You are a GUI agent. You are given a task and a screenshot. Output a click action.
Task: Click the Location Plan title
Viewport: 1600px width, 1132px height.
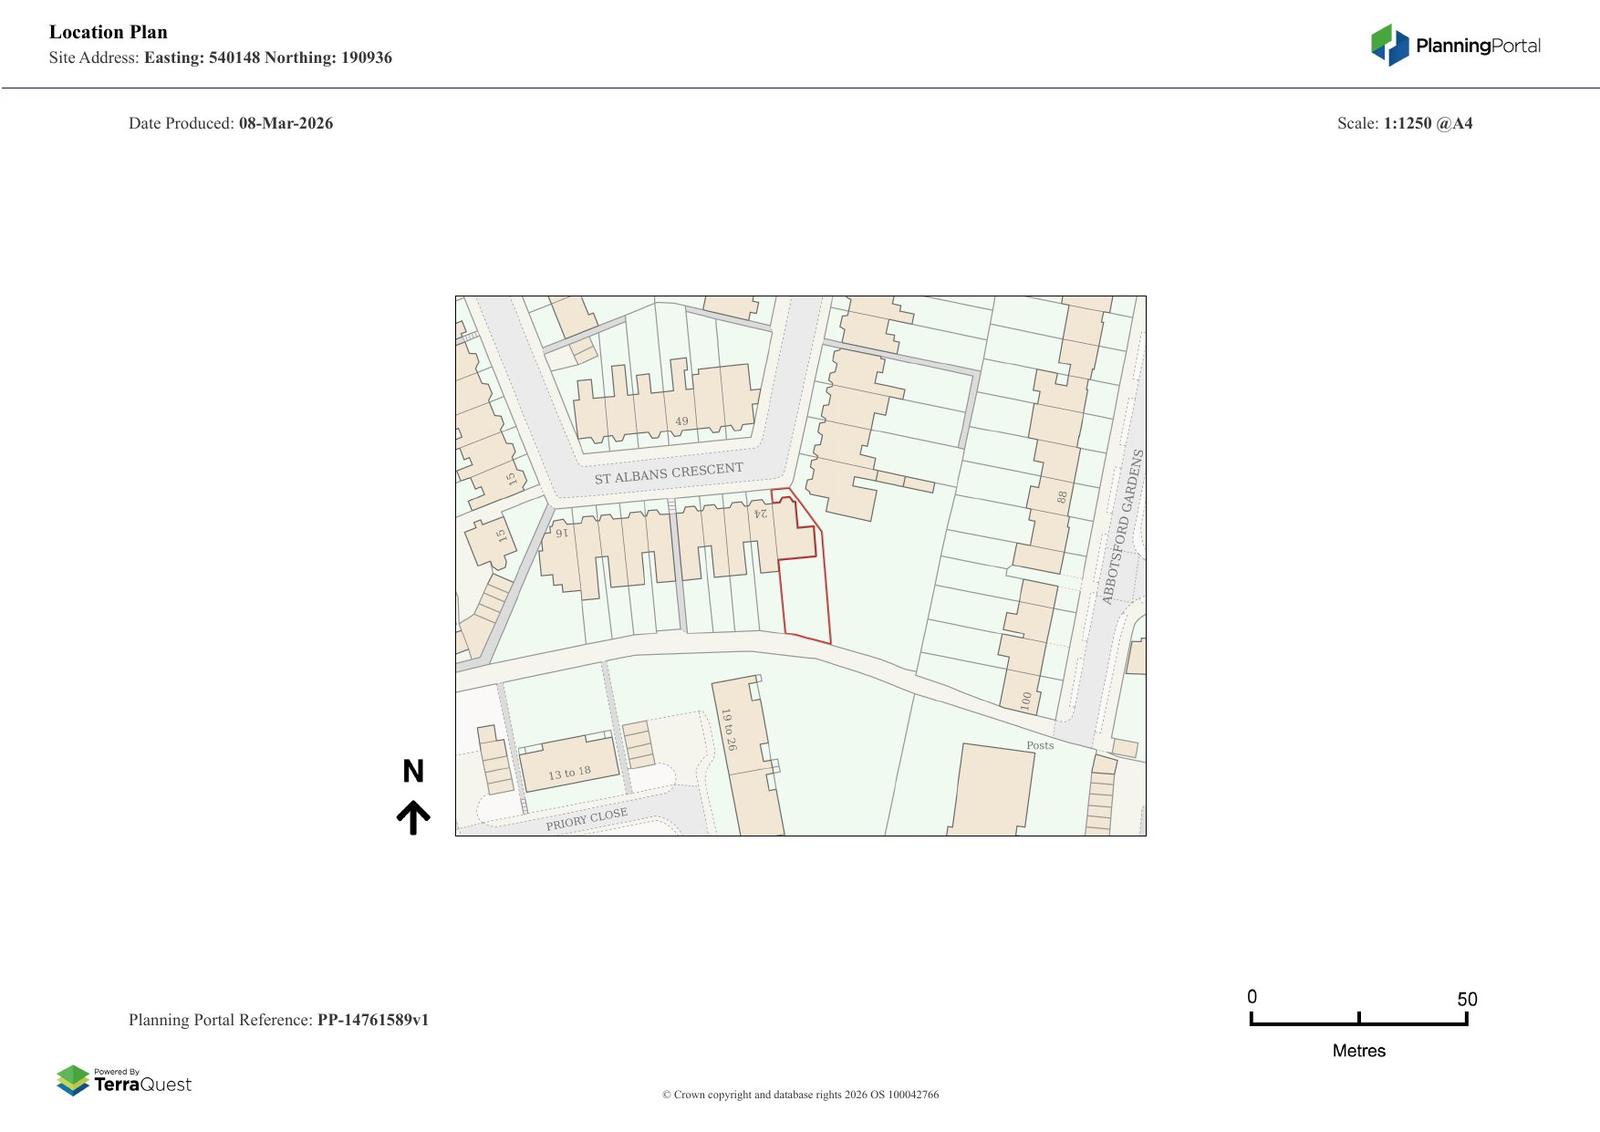coord(108,32)
